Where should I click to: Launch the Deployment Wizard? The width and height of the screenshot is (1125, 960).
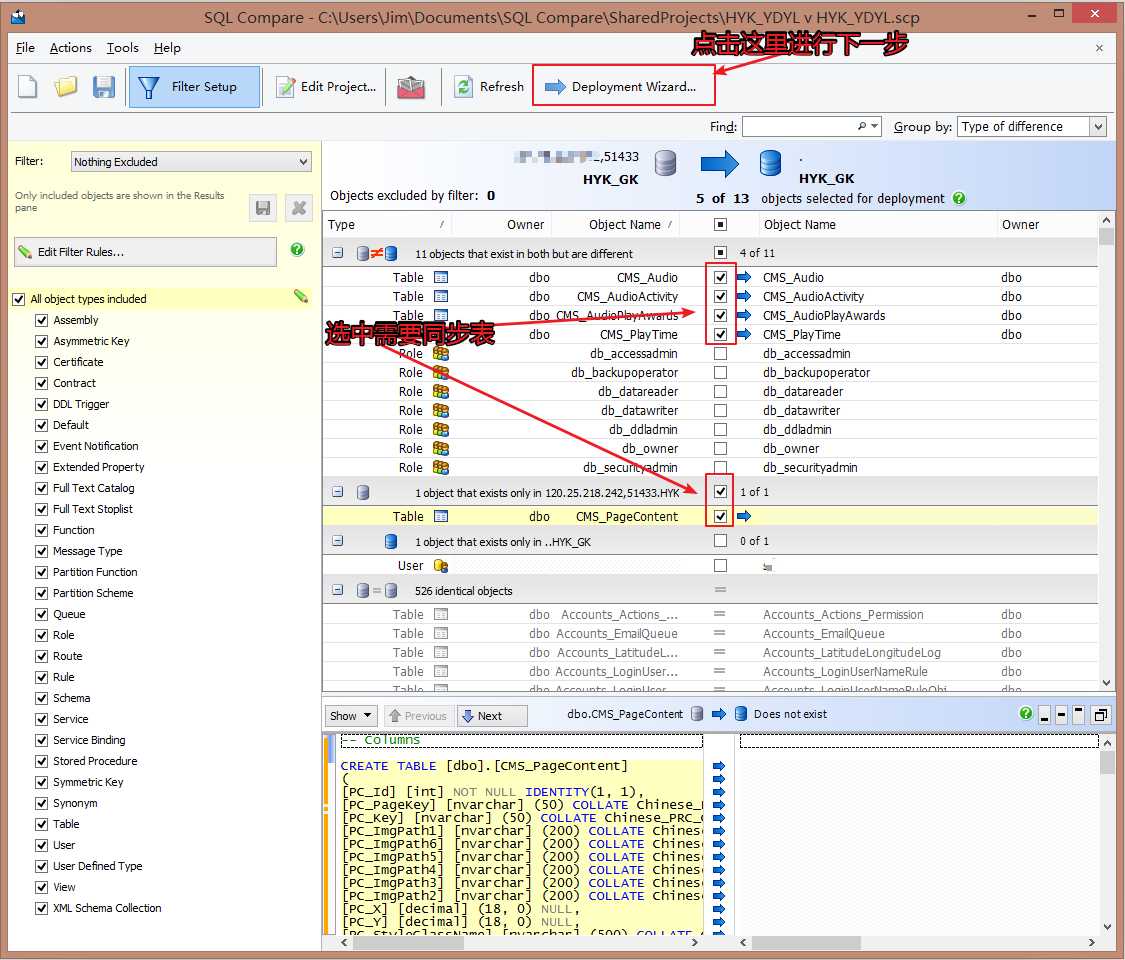[621, 87]
